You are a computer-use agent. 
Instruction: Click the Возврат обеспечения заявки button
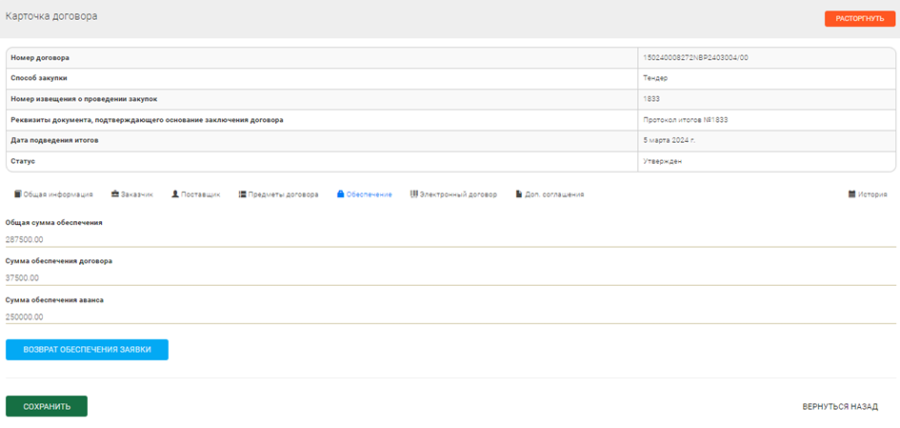(x=87, y=349)
